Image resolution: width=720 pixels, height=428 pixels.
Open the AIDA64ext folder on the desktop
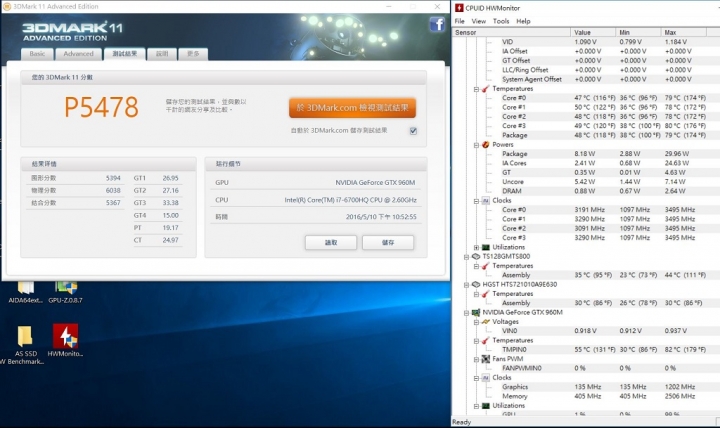coord(26,293)
